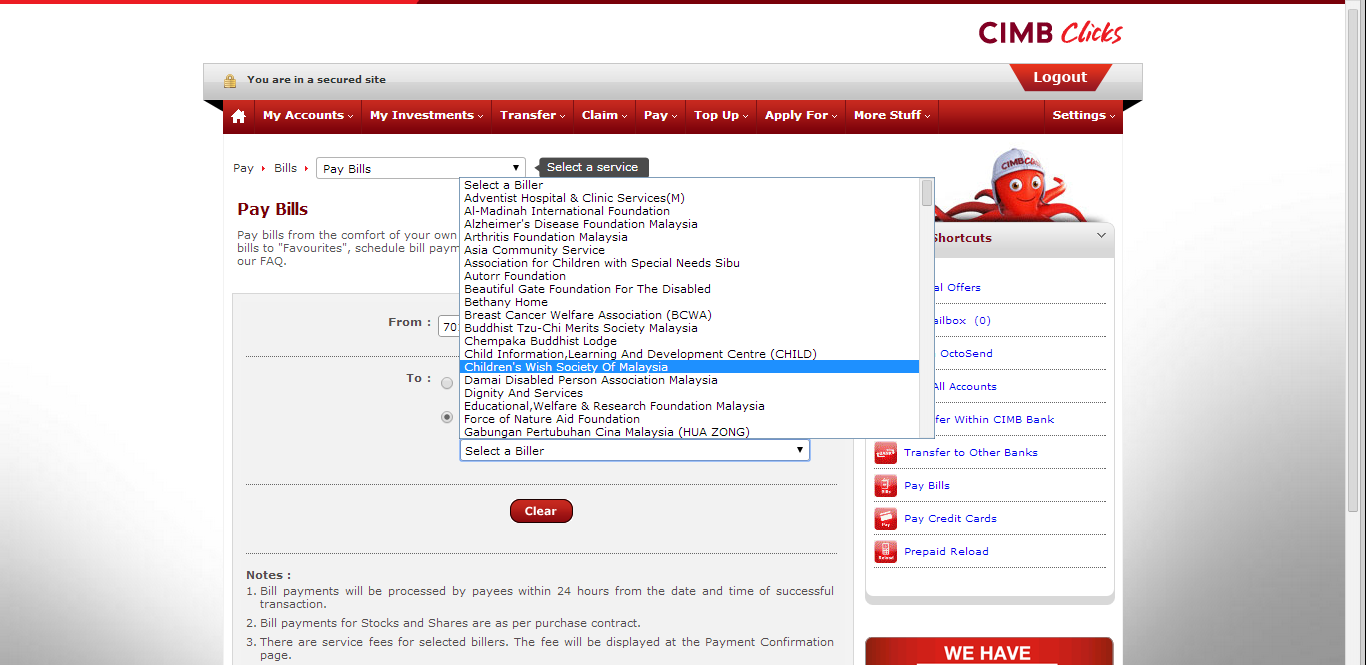Click the Pay breadcrumb link
This screenshot has height=665, width=1366.
coord(243,168)
